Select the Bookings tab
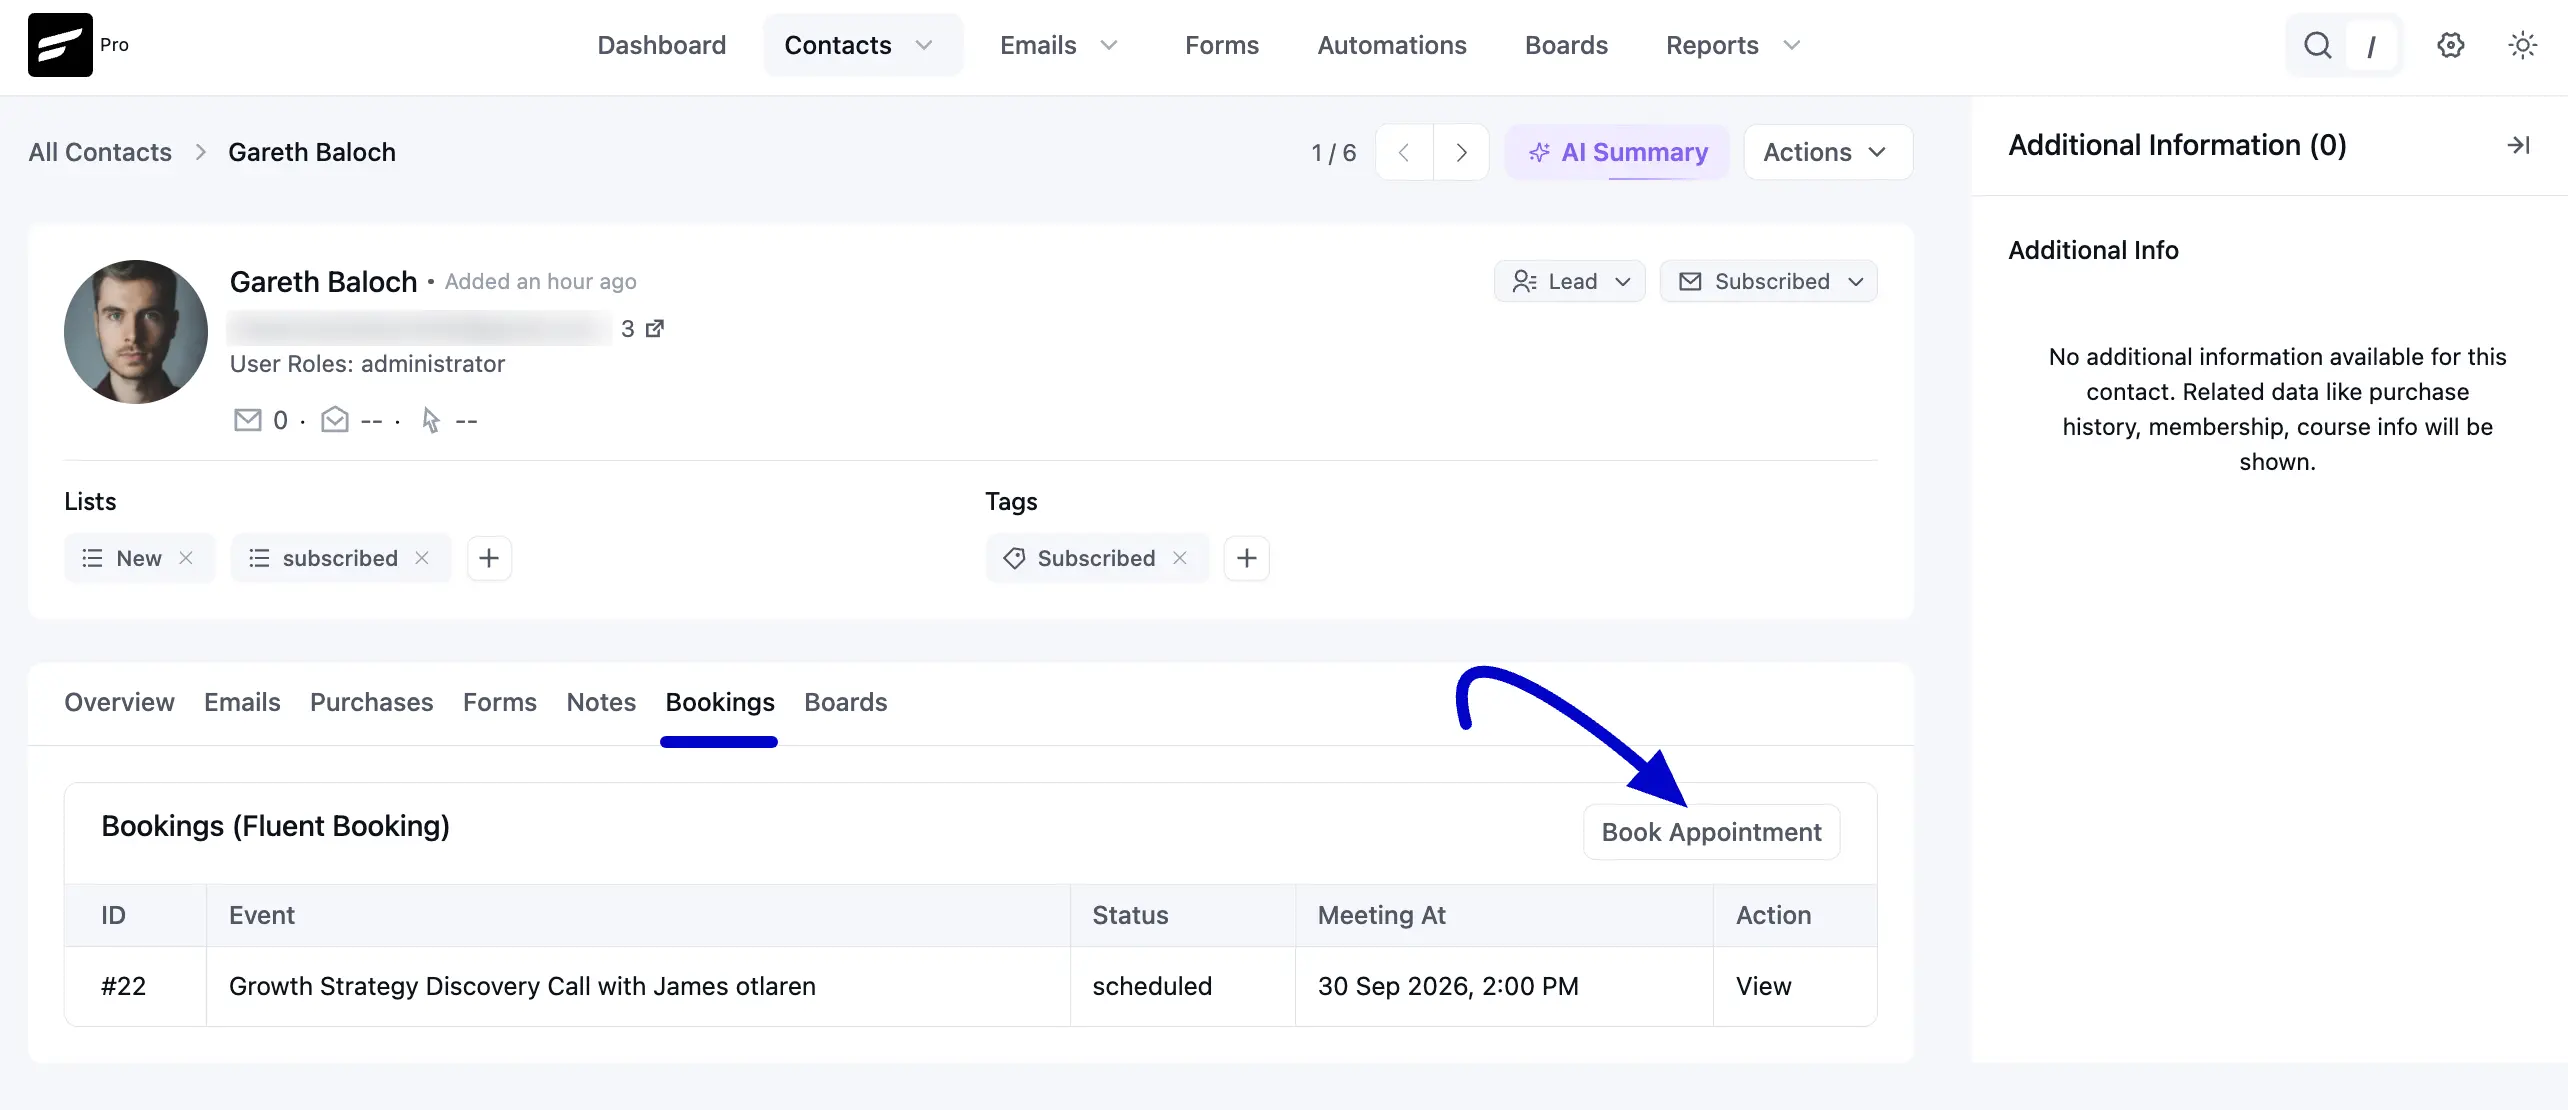This screenshot has height=1110, width=2568. tap(720, 702)
